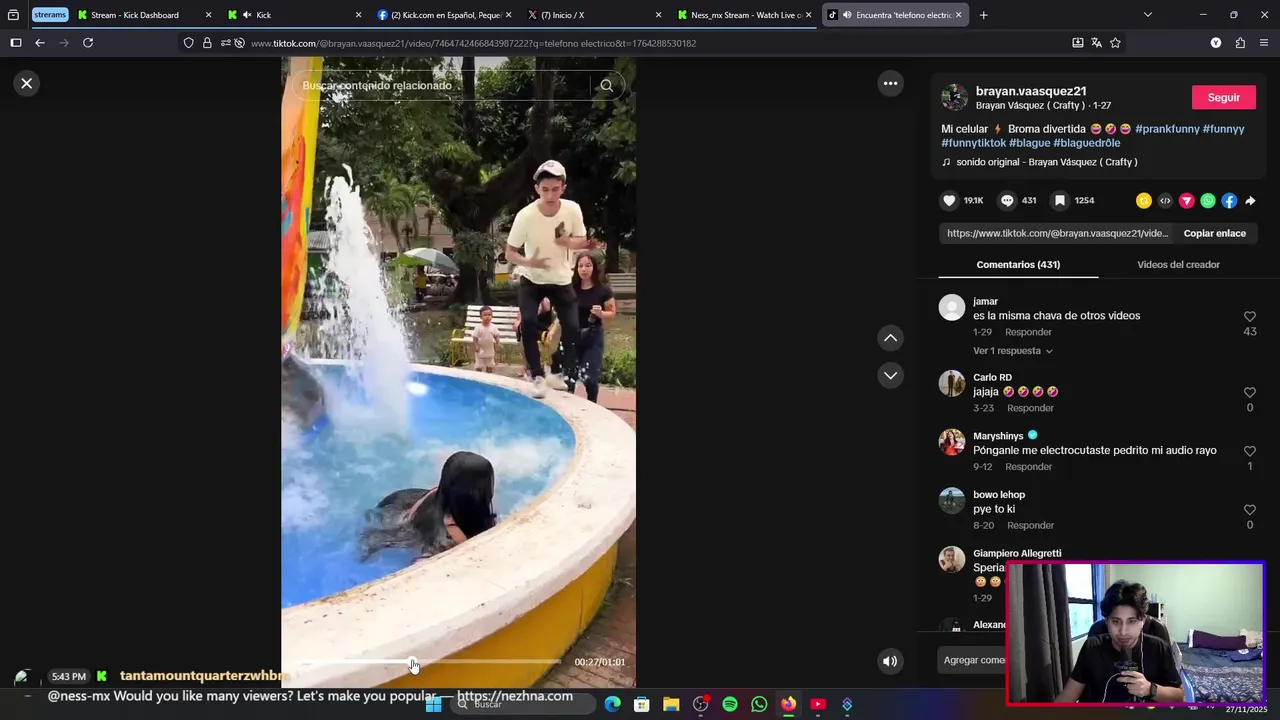
Task: Open the #blague hashtag
Action: 1029,143
